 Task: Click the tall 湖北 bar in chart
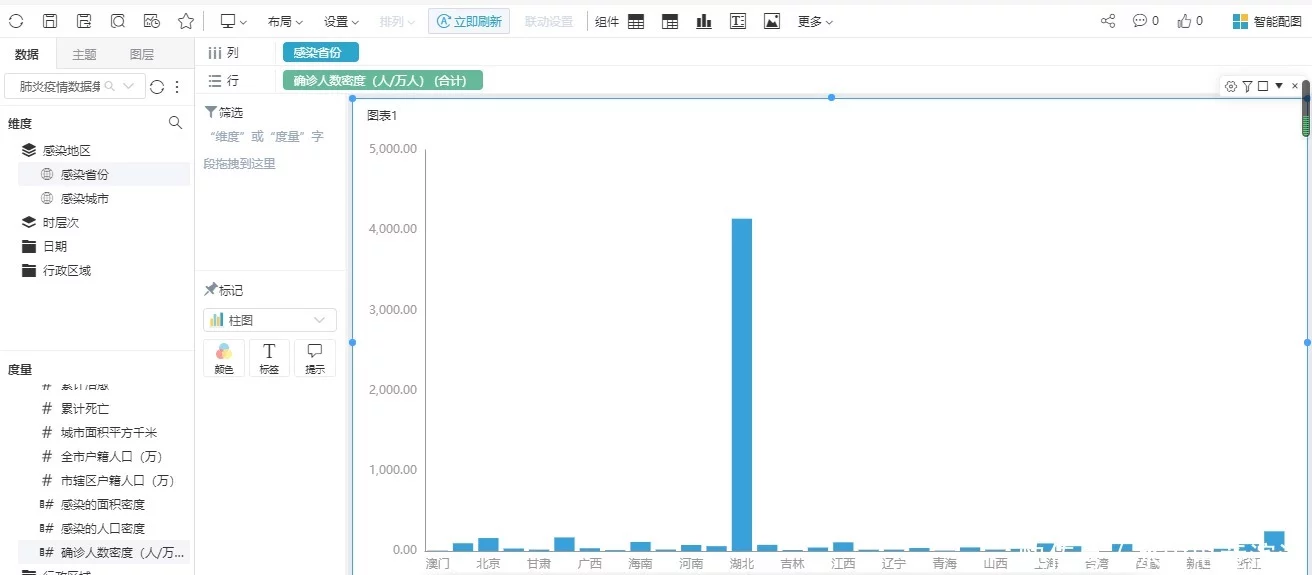pyautogui.click(x=742, y=384)
